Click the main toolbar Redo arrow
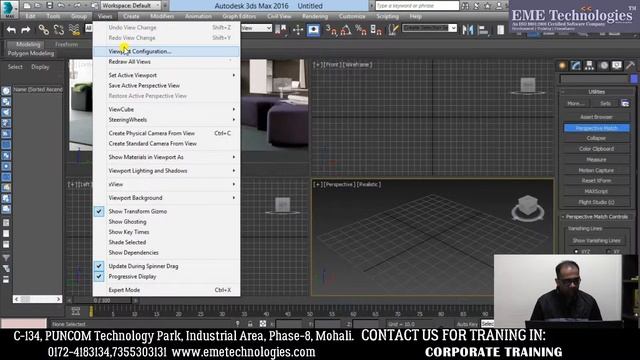Viewport: 640px width, 360px height. (26, 29)
